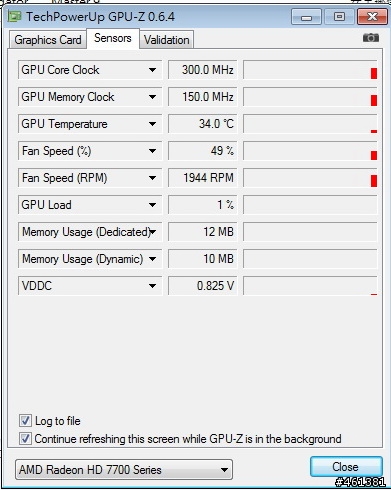391x490 pixels.
Task: Expand the GPU Memory Clock sensor options
Action: (x=152, y=97)
